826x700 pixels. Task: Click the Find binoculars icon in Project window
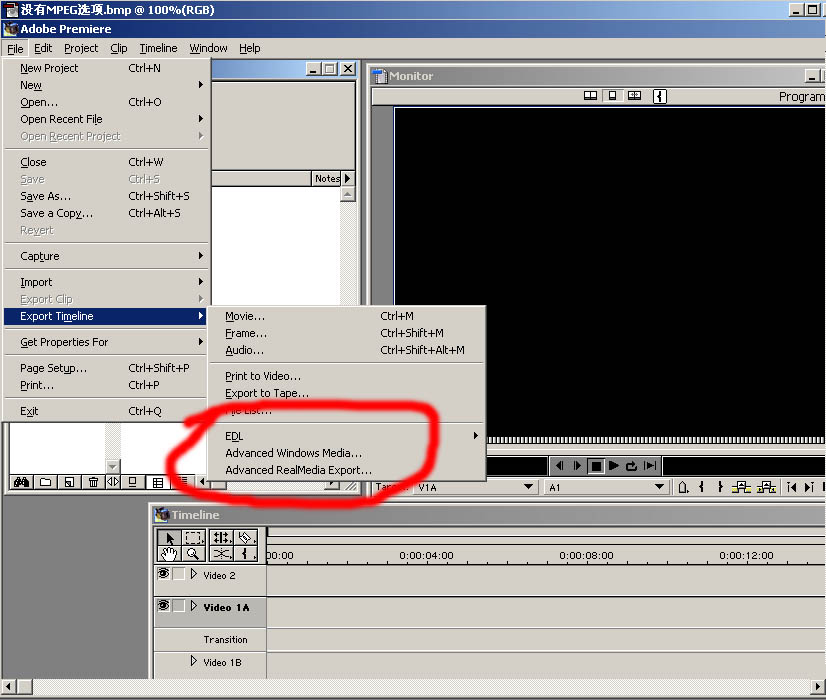pos(22,482)
